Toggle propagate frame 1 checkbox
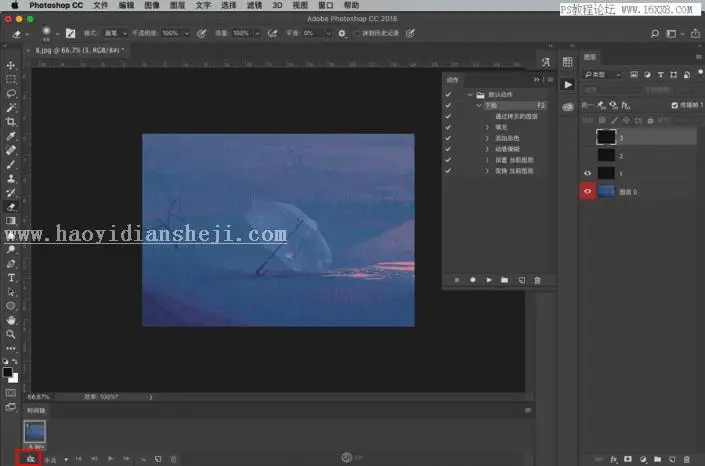 (674, 105)
